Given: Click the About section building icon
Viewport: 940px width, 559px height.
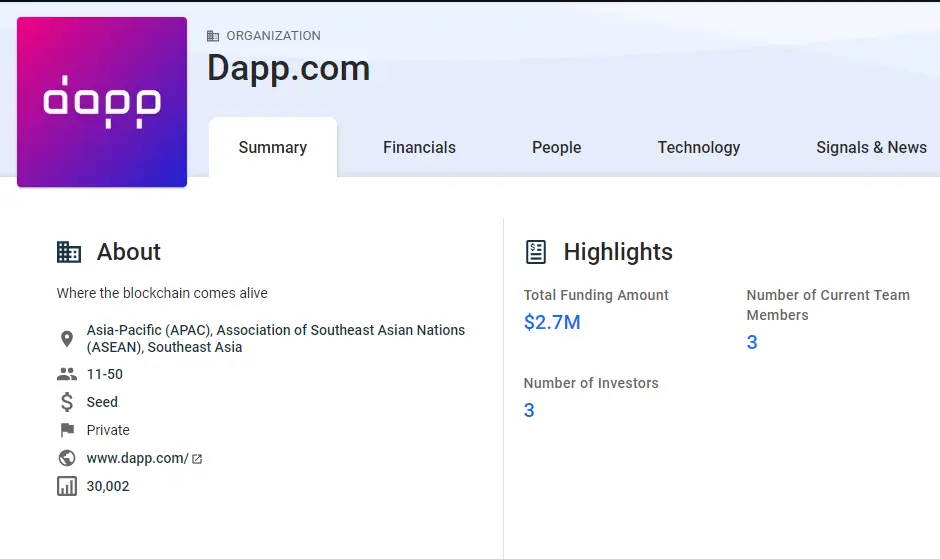Looking at the screenshot, I should click(69, 252).
